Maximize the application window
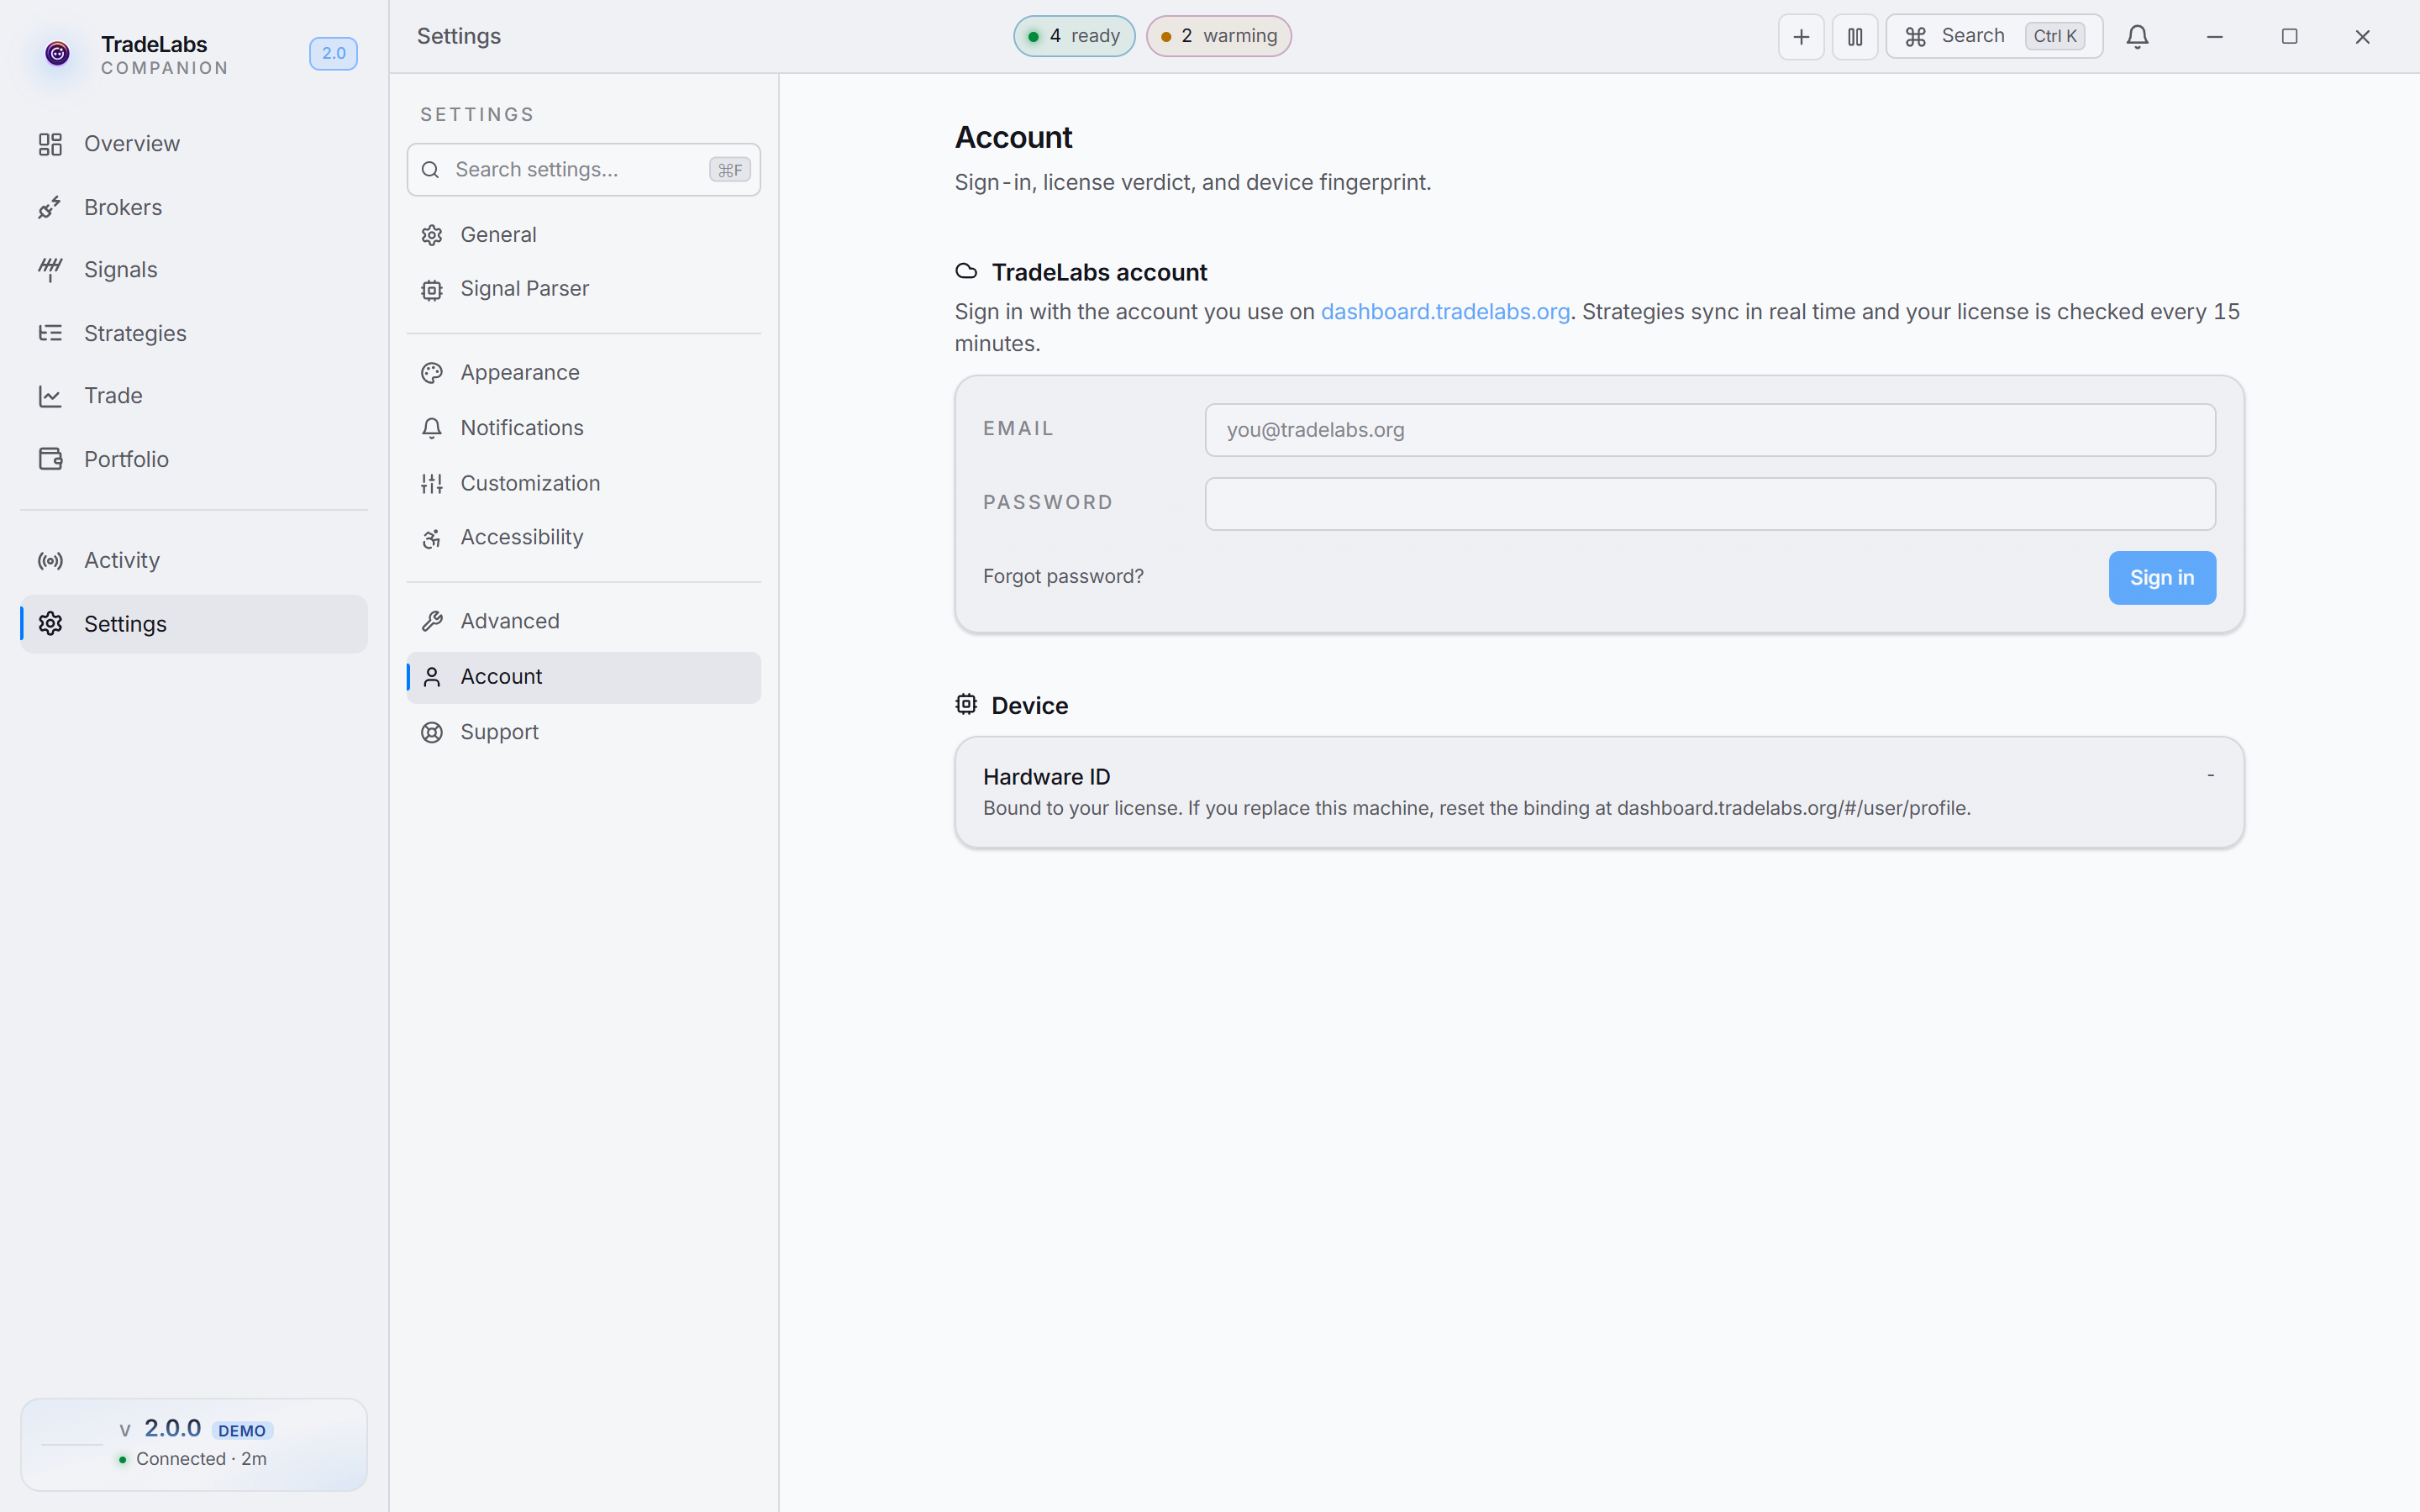The height and width of the screenshot is (1512, 2420). [x=2289, y=37]
